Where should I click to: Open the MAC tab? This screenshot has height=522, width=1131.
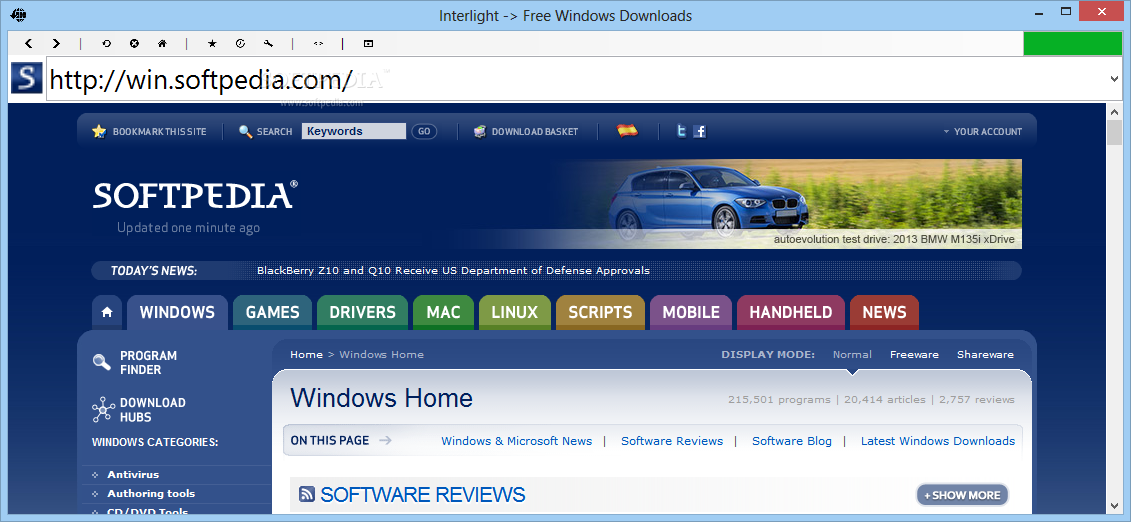pyautogui.click(x=444, y=312)
